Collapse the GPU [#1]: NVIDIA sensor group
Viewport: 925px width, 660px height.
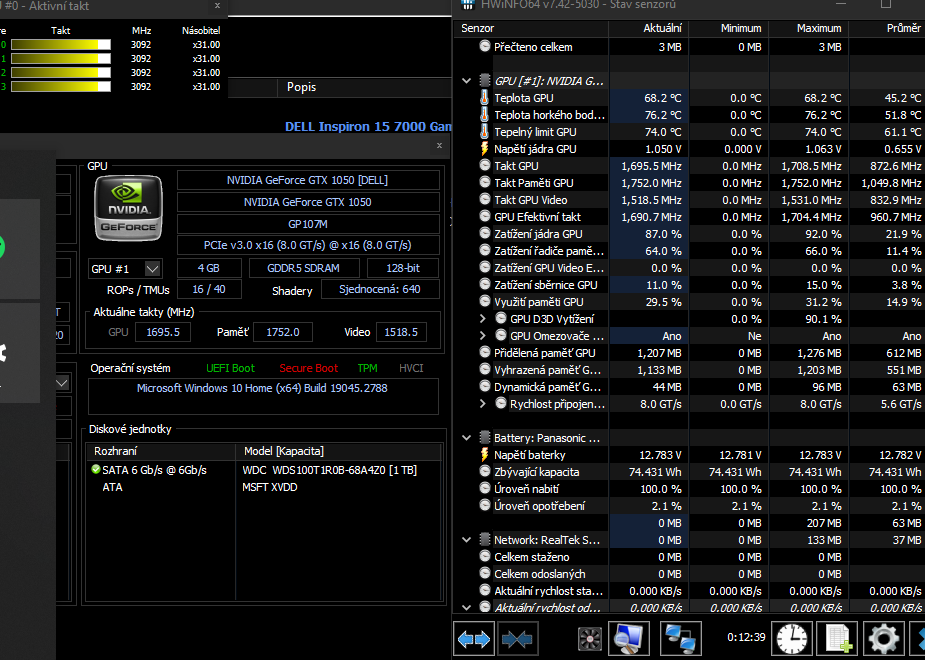pyautogui.click(x=467, y=81)
